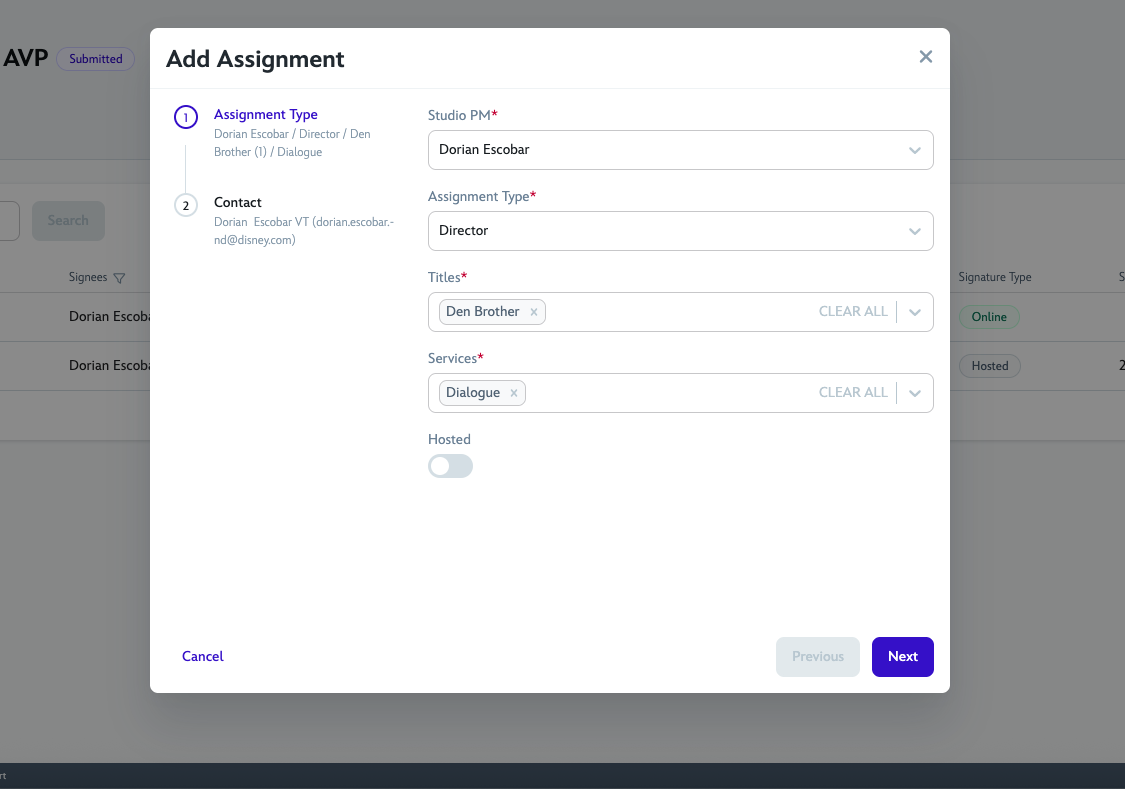
Task: Click CLEAR ALL next to Den Brother
Action: tap(853, 311)
